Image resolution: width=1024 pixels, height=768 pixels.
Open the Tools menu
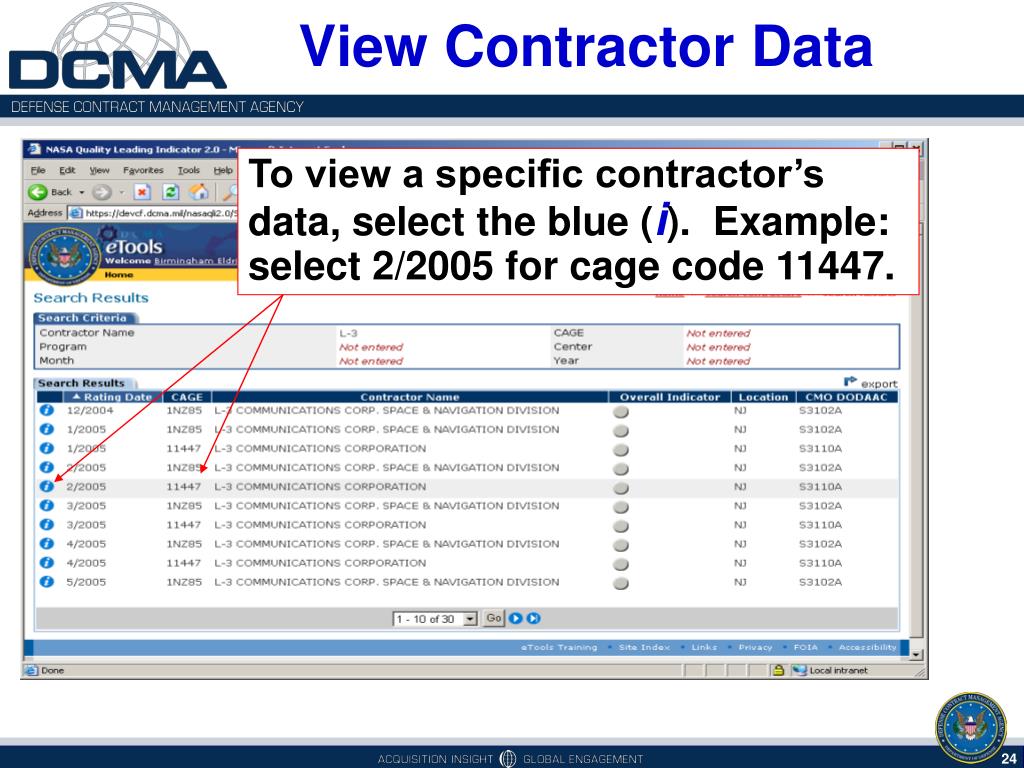pyautogui.click(x=189, y=170)
